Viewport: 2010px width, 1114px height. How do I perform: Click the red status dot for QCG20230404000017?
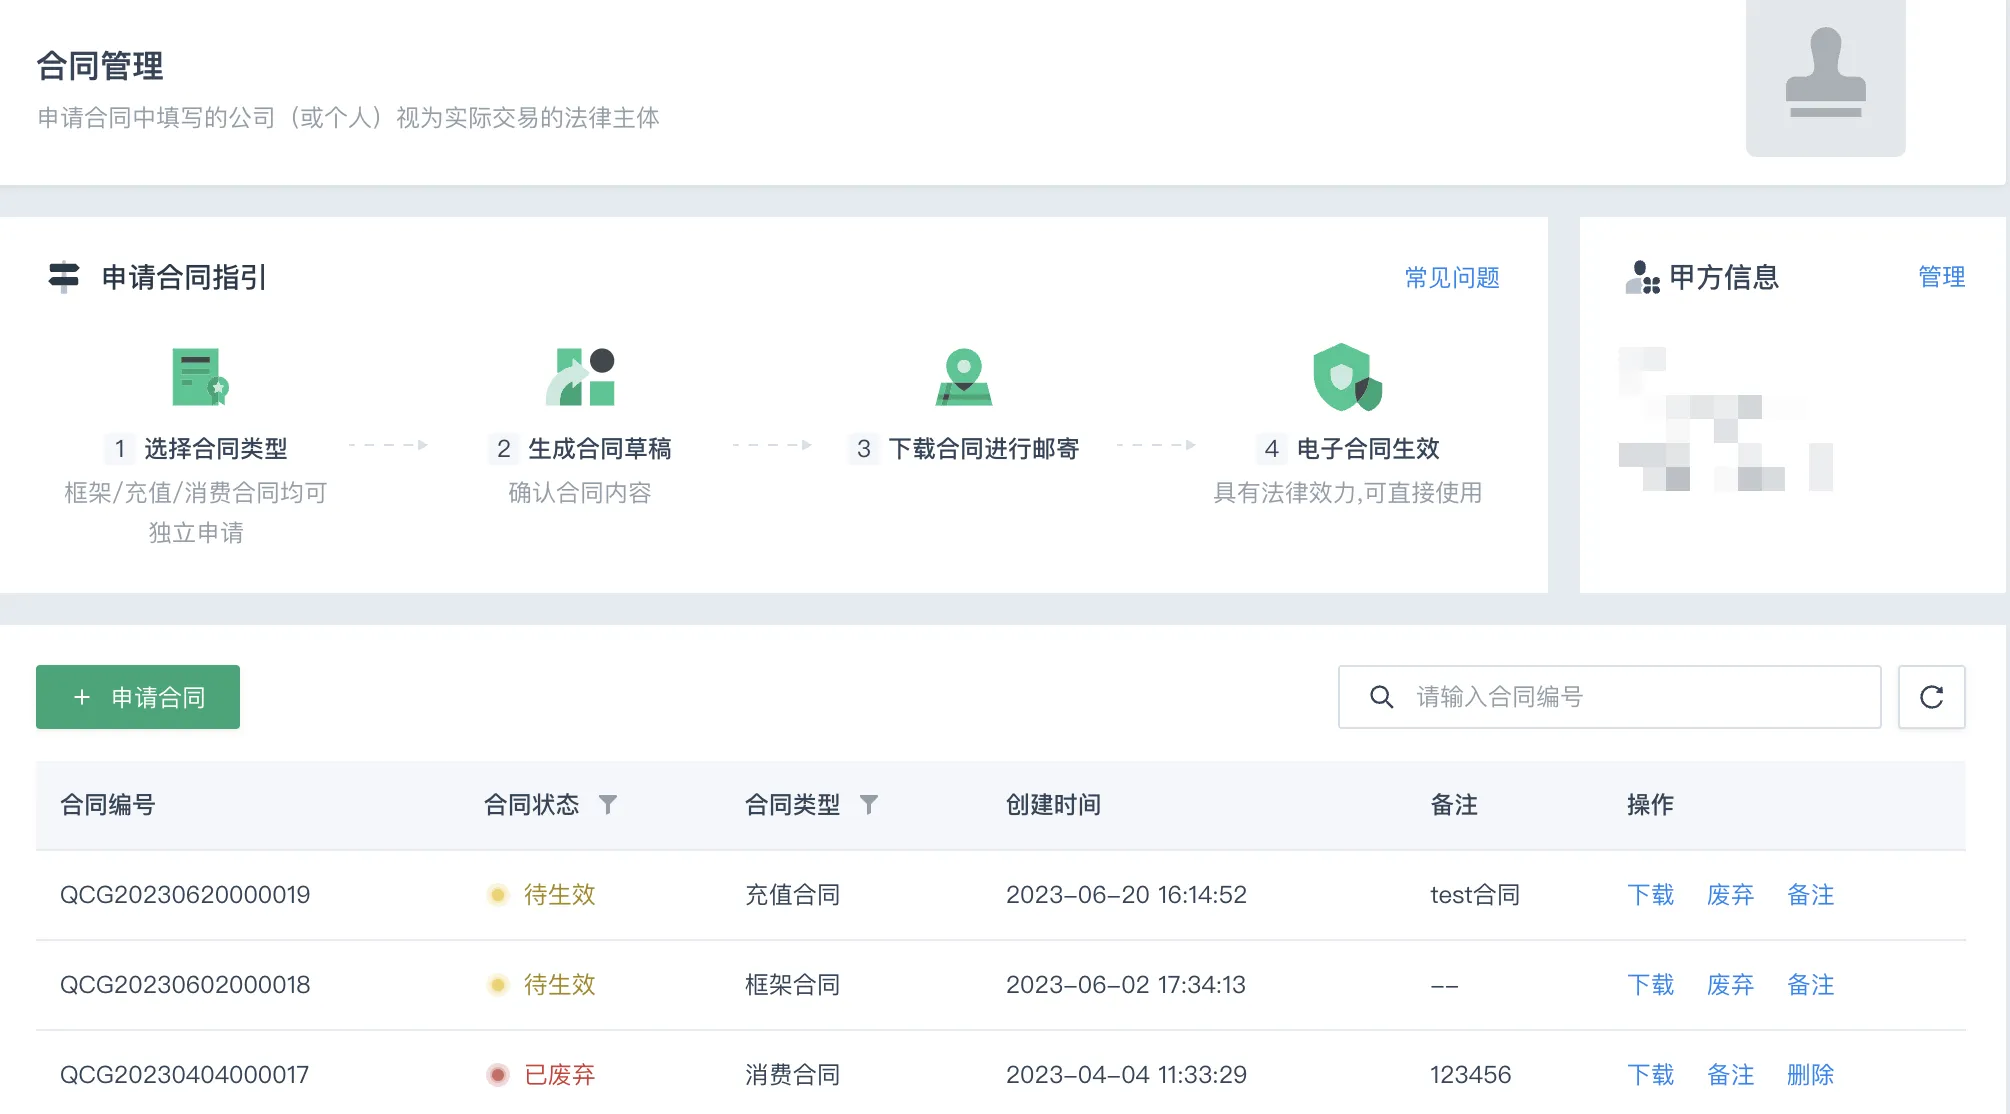click(498, 1074)
